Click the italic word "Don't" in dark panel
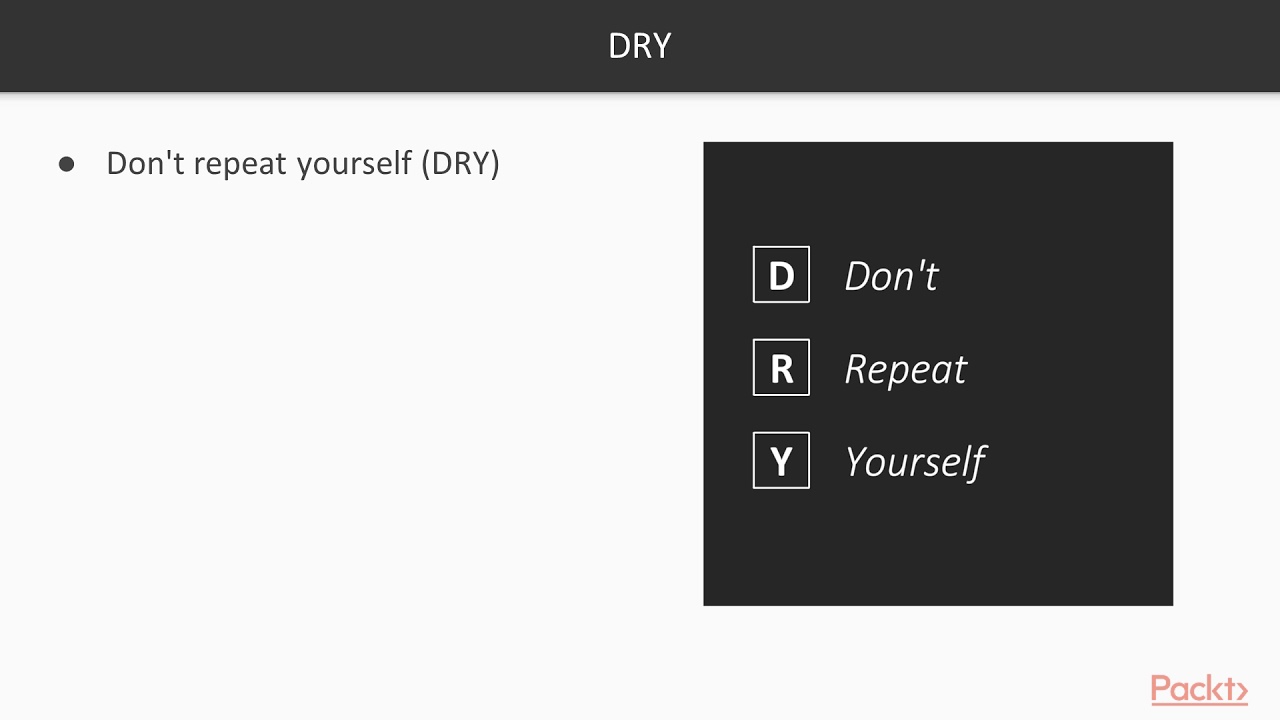This screenshot has height=720, width=1280. 891,276
